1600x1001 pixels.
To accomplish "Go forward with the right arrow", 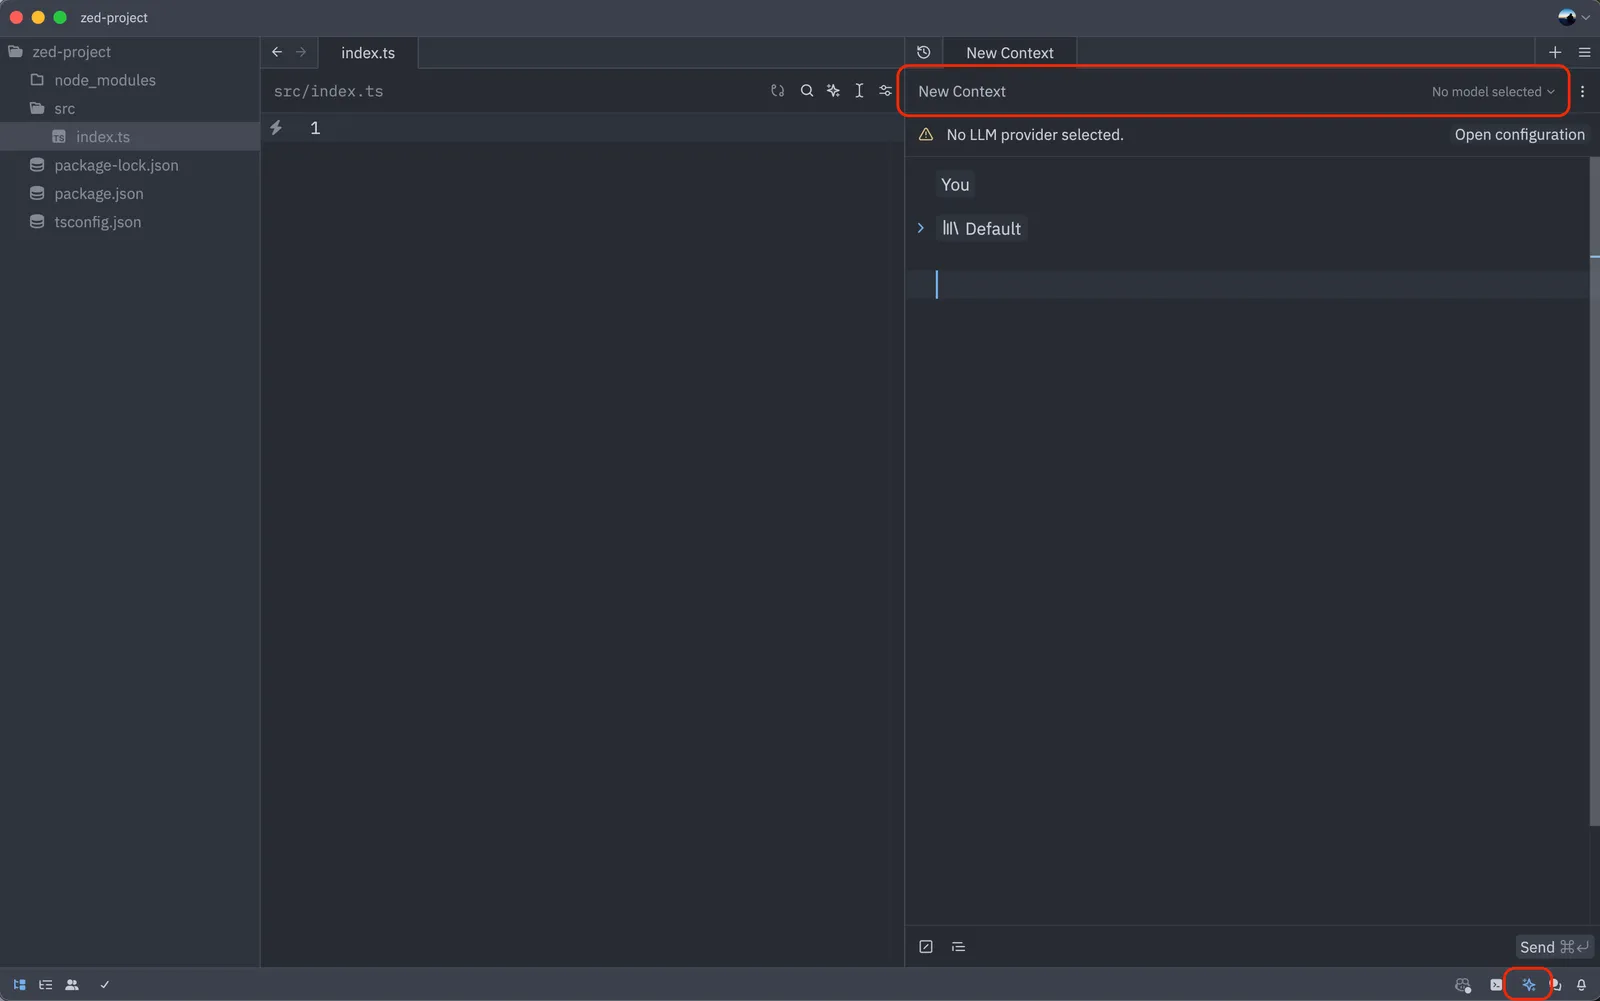I will 301,52.
